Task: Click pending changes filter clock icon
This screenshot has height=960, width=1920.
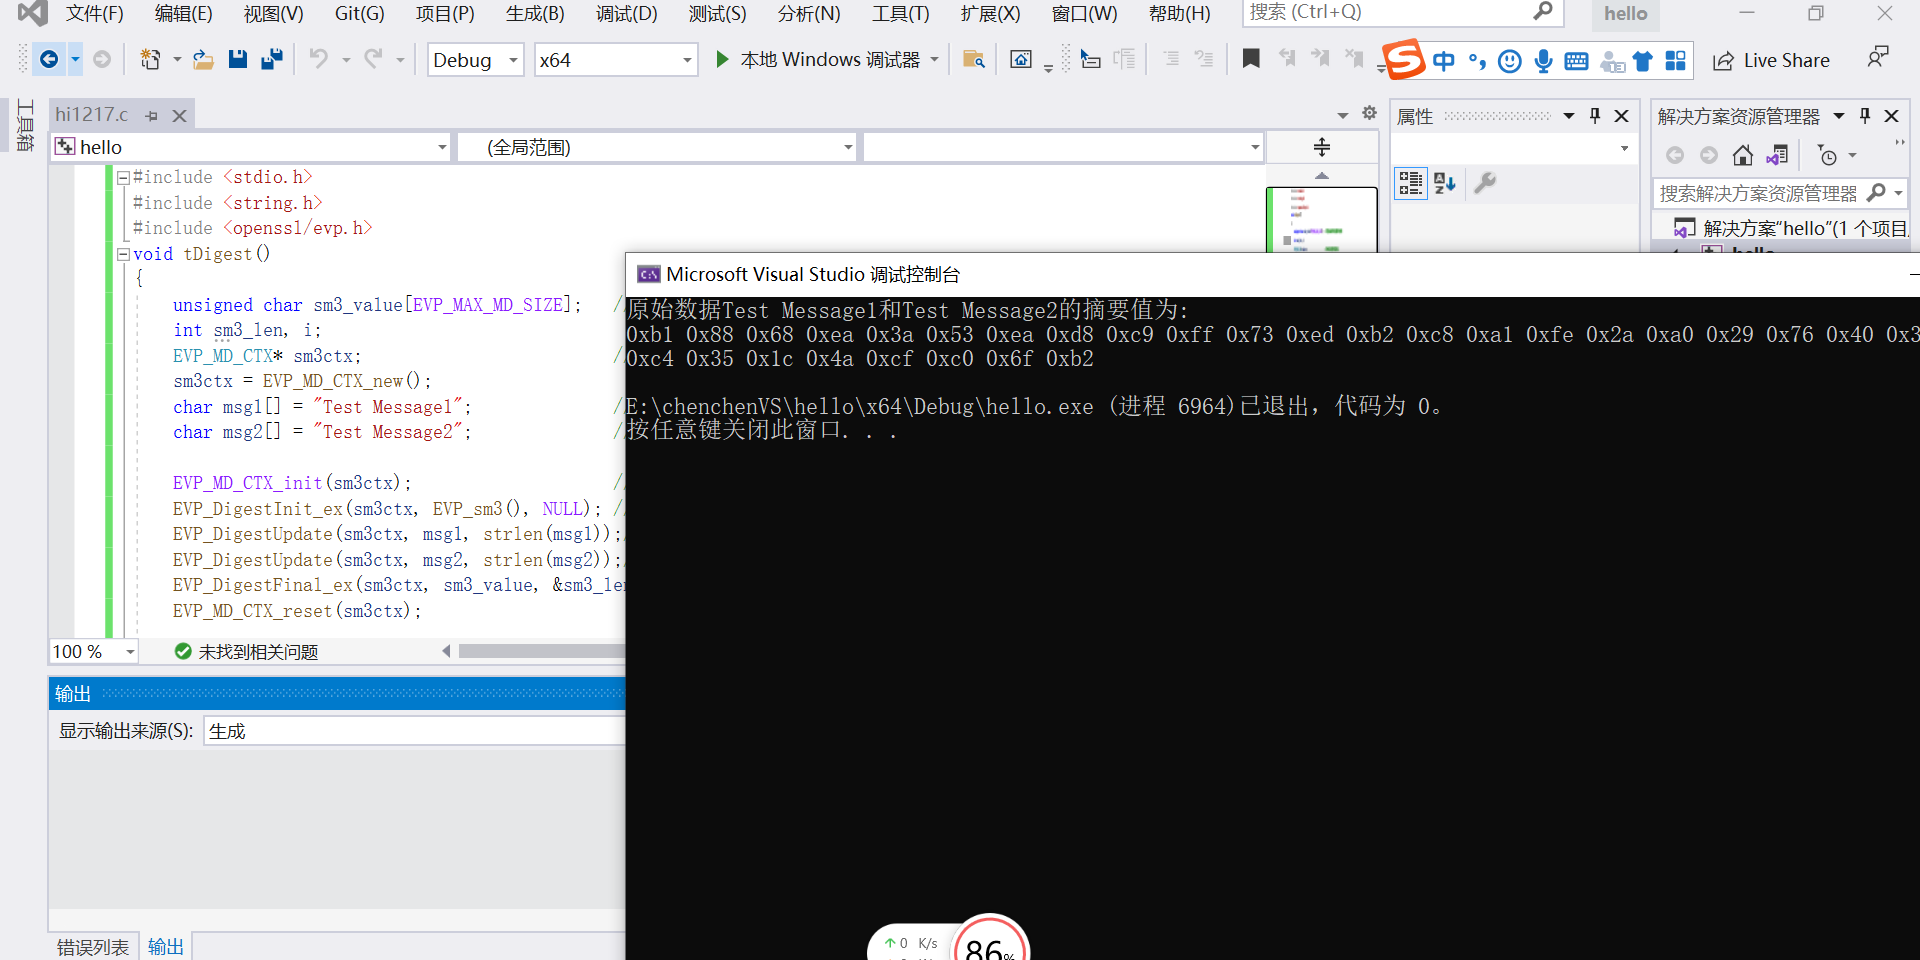Action: point(1828,155)
